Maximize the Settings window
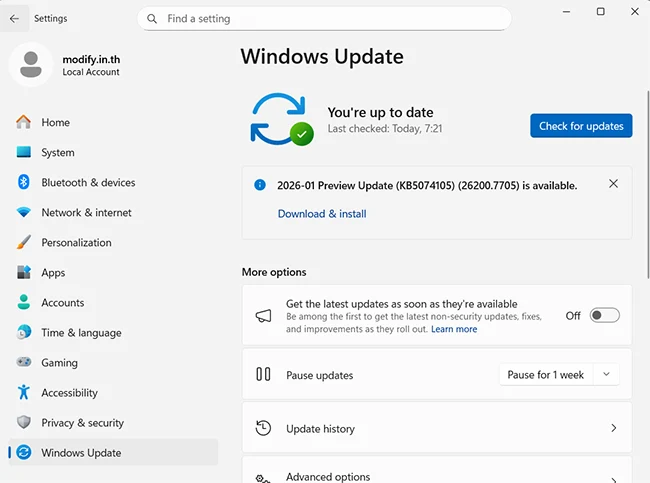The width and height of the screenshot is (650, 483). 600,12
